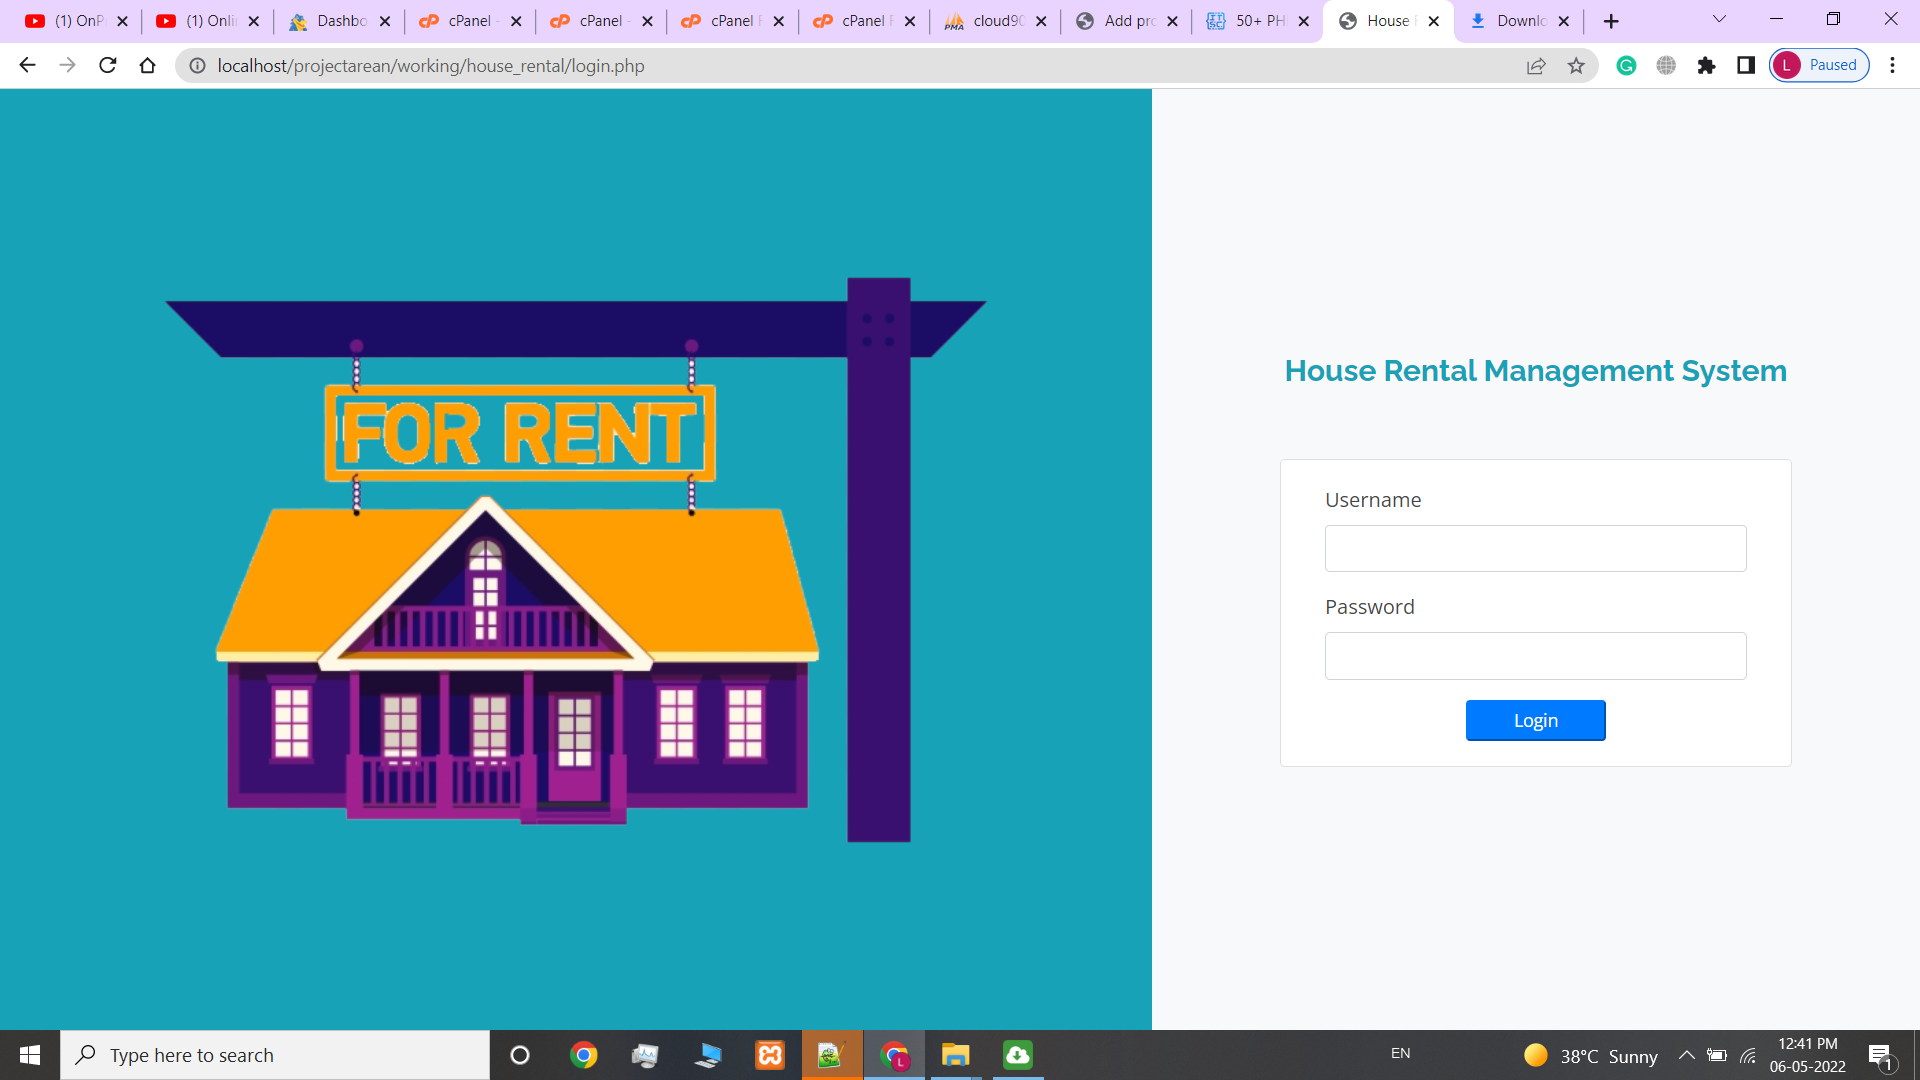Open the Chrome extensions puzzle icon
1920x1080 pixels.
(x=1706, y=65)
